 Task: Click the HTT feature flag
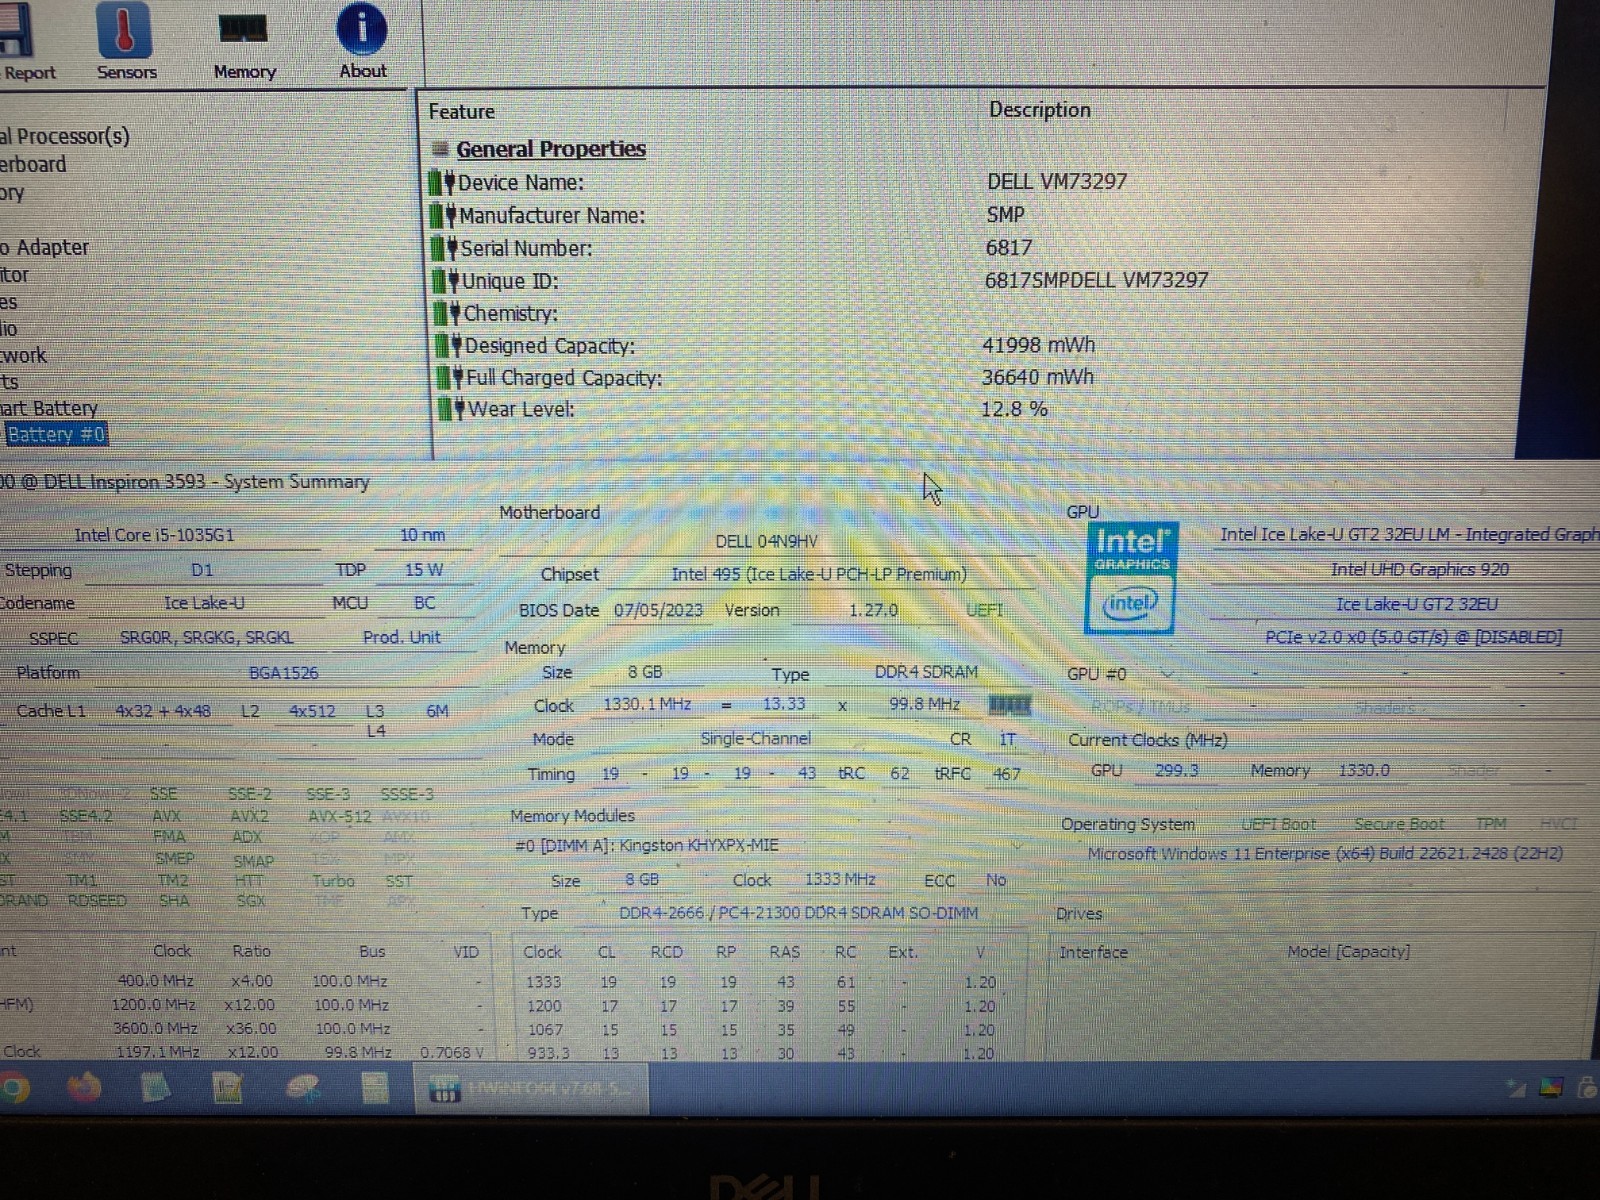[249, 882]
